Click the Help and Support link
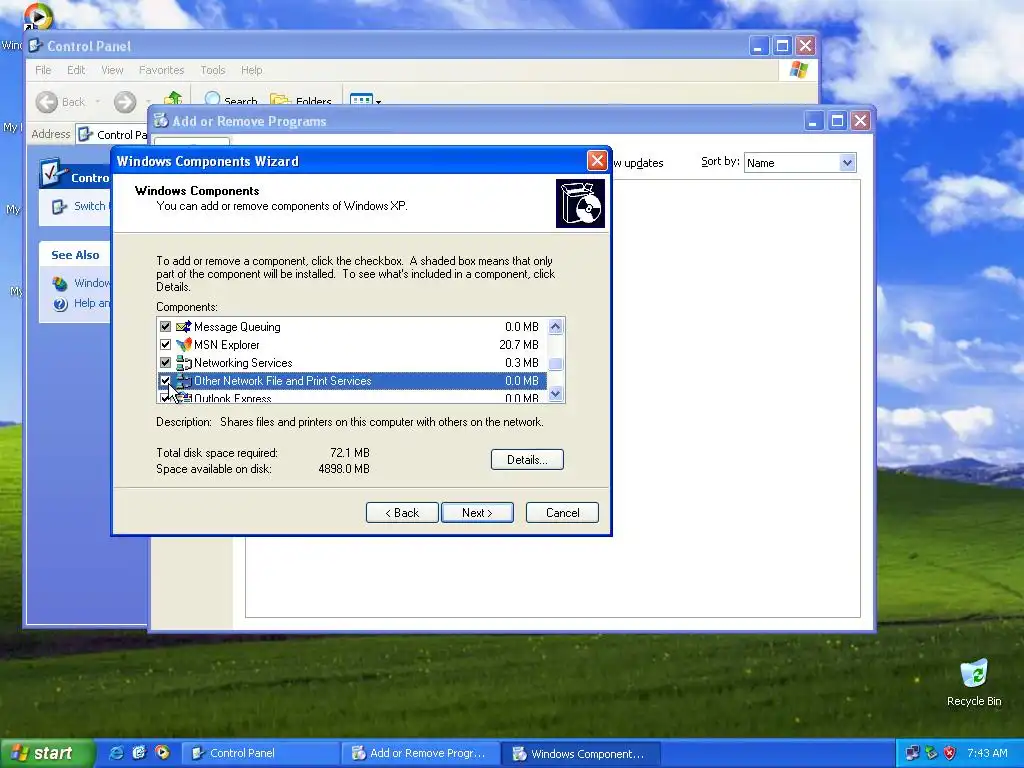Image resolution: width=1024 pixels, height=768 pixels. click(92, 303)
